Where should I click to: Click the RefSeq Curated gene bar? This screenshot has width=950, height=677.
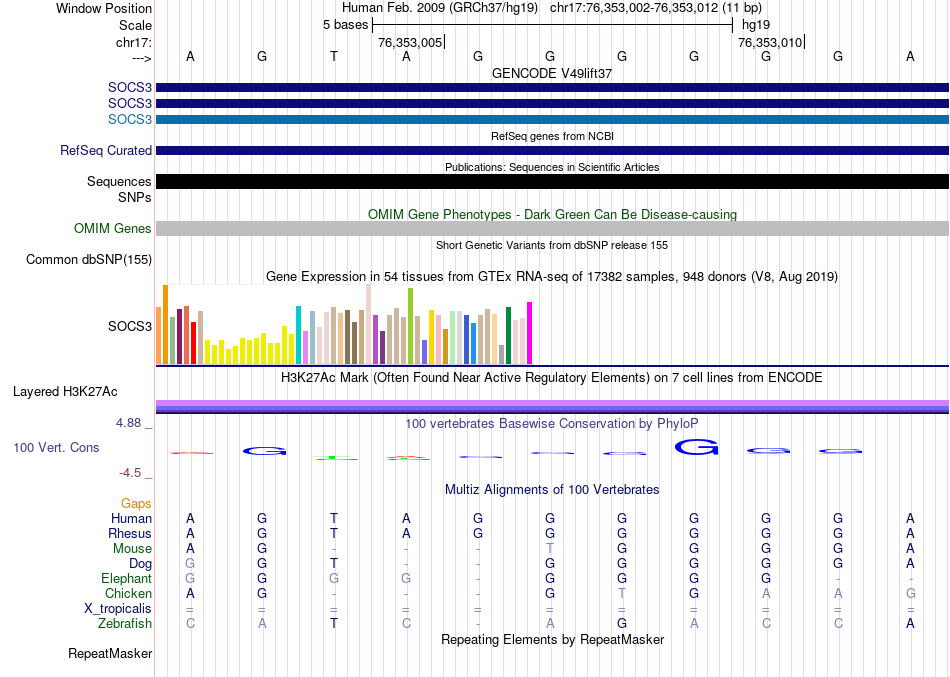(552, 150)
